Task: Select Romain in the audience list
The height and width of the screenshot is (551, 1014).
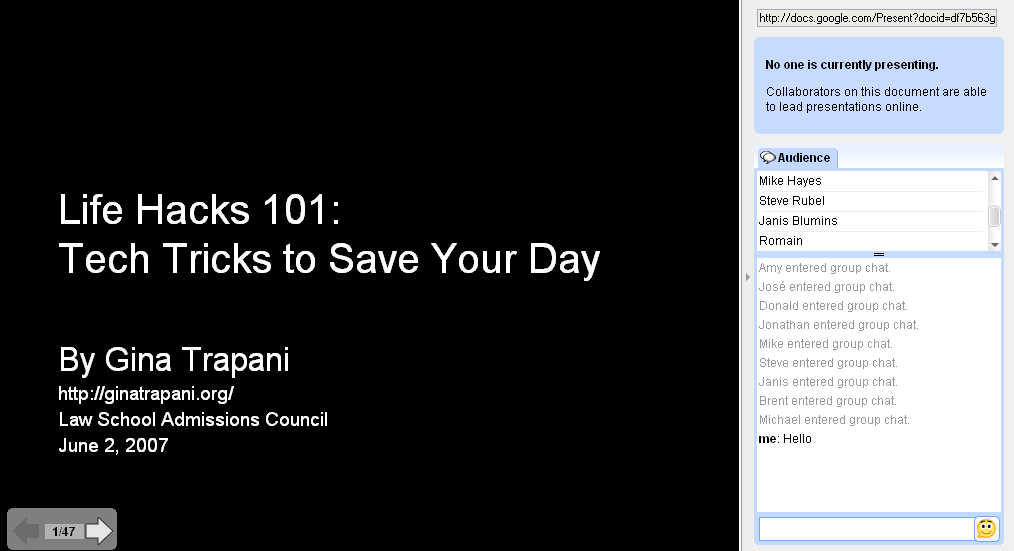Action: coord(871,241)
